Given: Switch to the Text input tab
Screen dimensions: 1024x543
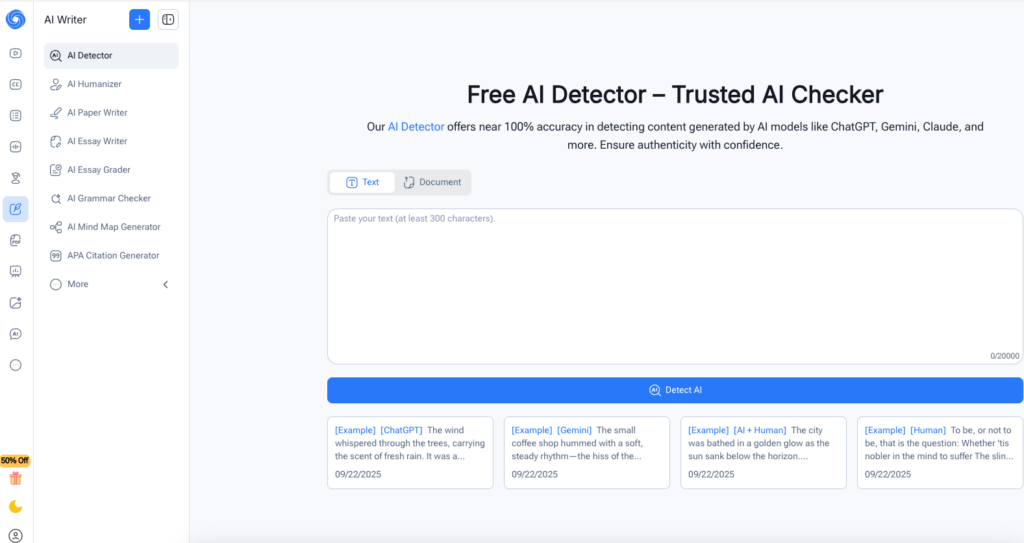Looking at the screenshot, I should pyautogui.click(x=362, y=182).
